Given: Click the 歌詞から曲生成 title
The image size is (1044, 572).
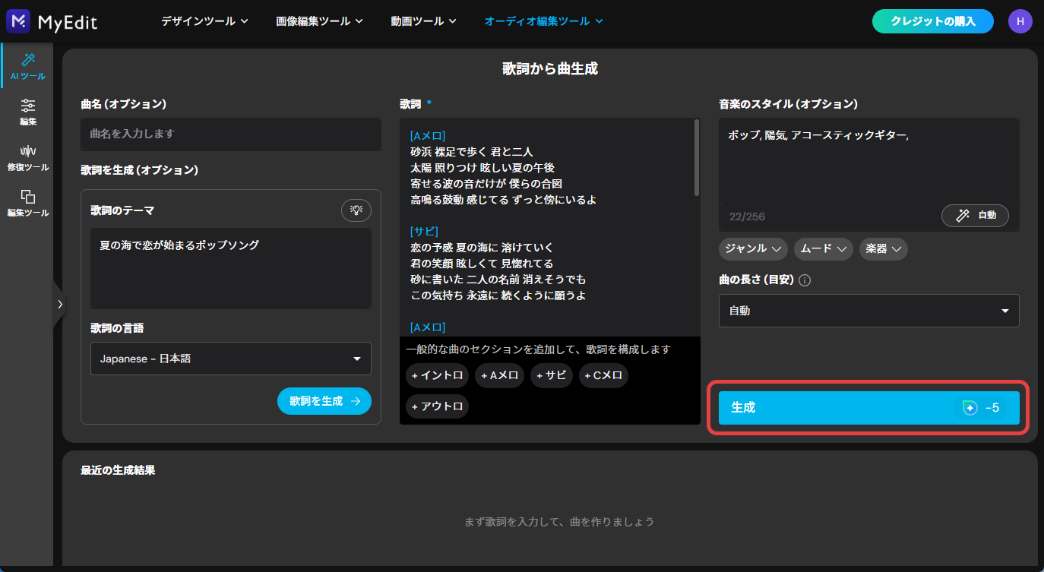Looking at the screenshot, I should [550, 69].
